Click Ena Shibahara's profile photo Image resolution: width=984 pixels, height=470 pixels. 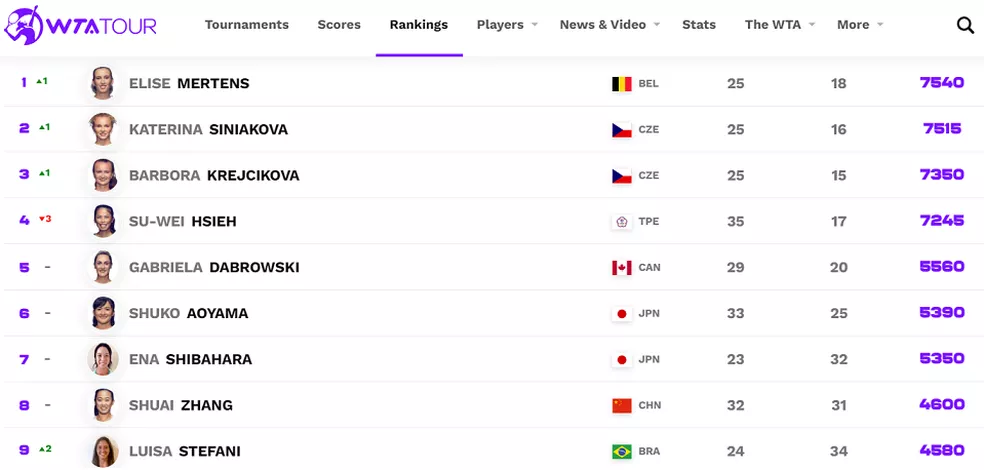coord(104,359)
